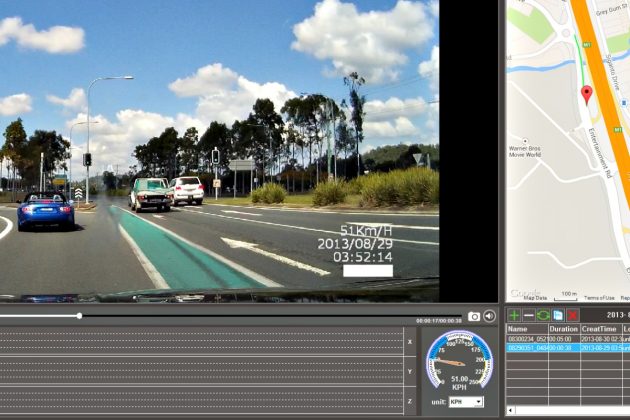Add a file with the green plus icon
The height and width of the screenshot is (420, 630).
coord(513,316)
